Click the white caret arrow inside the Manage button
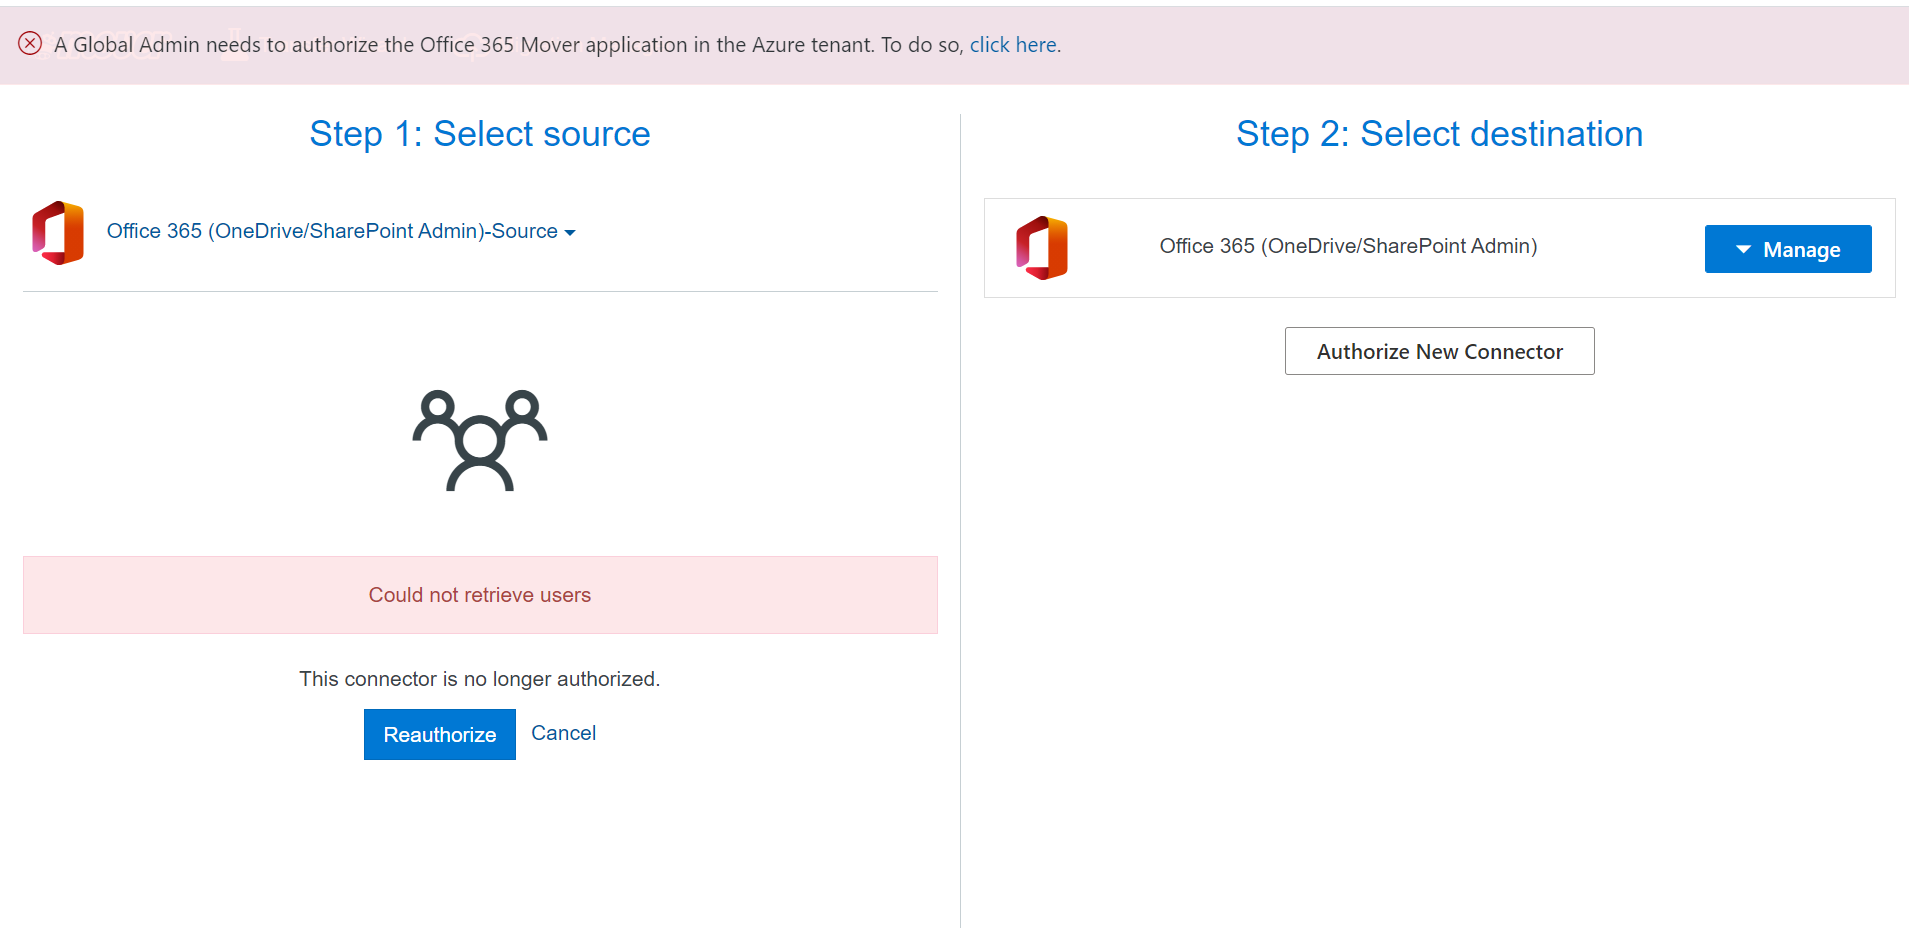 click(1743, 249)
